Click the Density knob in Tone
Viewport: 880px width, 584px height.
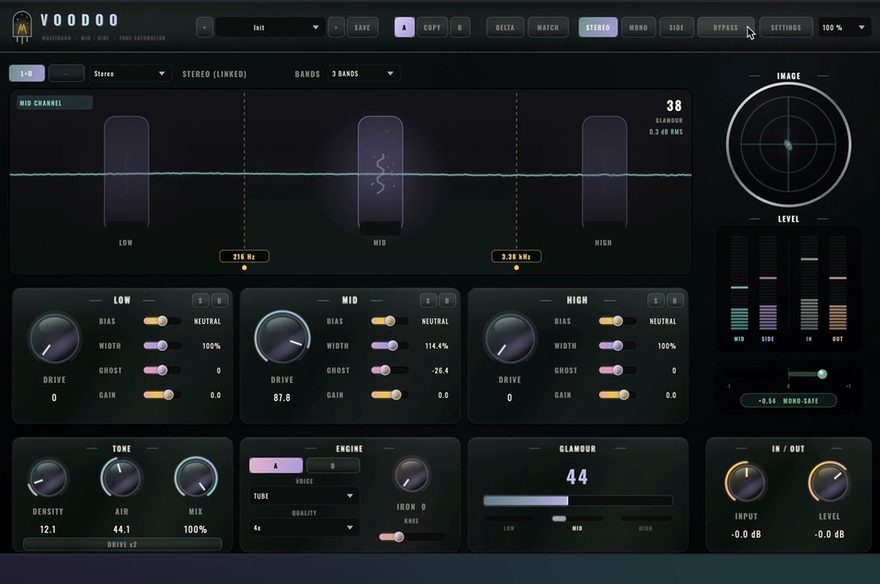point(48,479)
